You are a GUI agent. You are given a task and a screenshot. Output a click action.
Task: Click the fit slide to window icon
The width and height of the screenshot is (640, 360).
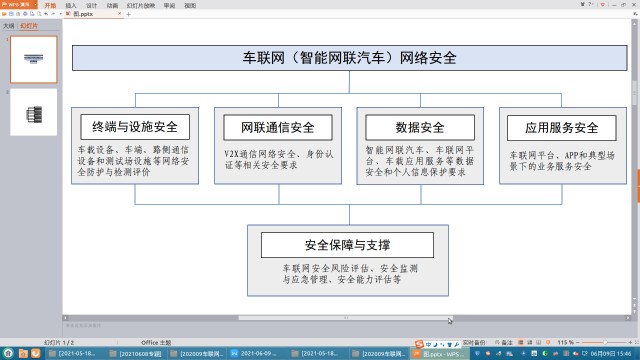pyautogui.click(x=636, y=342)
